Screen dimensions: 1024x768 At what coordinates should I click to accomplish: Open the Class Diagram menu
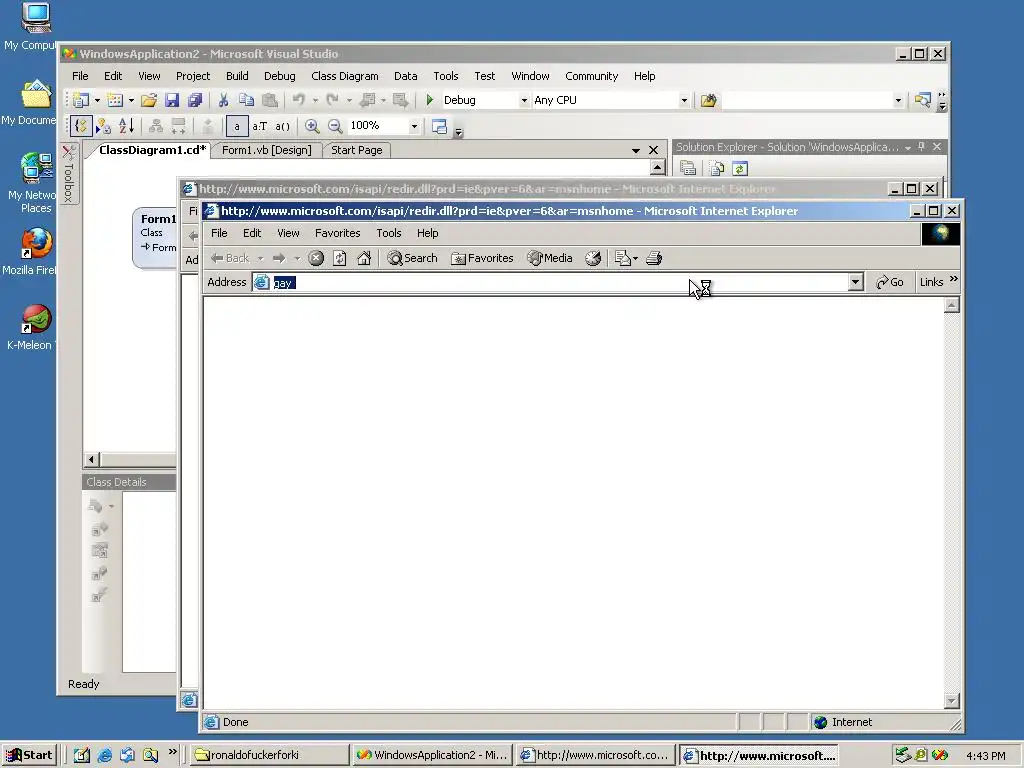(x=345, y=76)
